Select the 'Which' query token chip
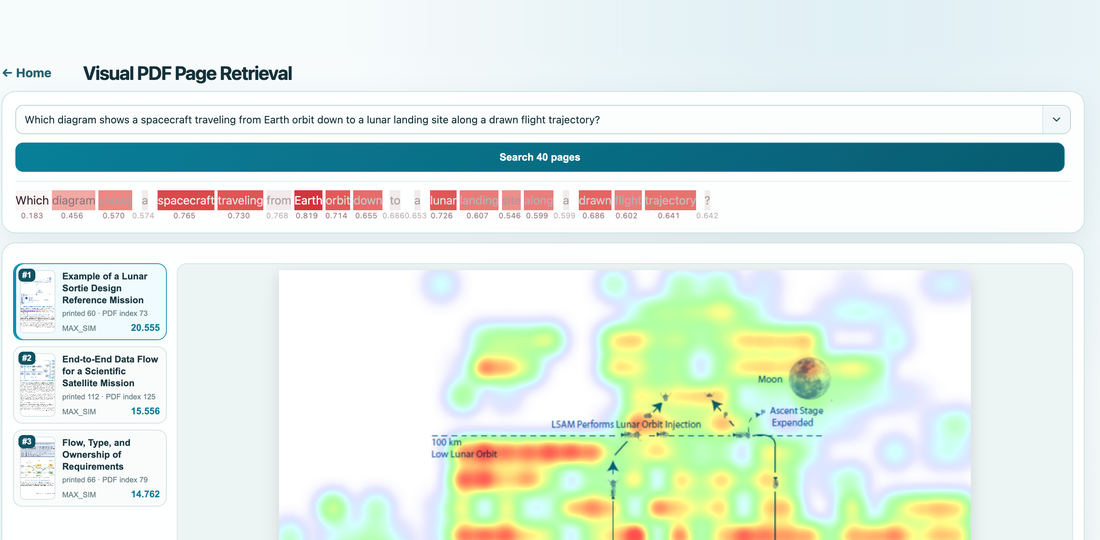1100x540 pixels. [x=32, y=201]
